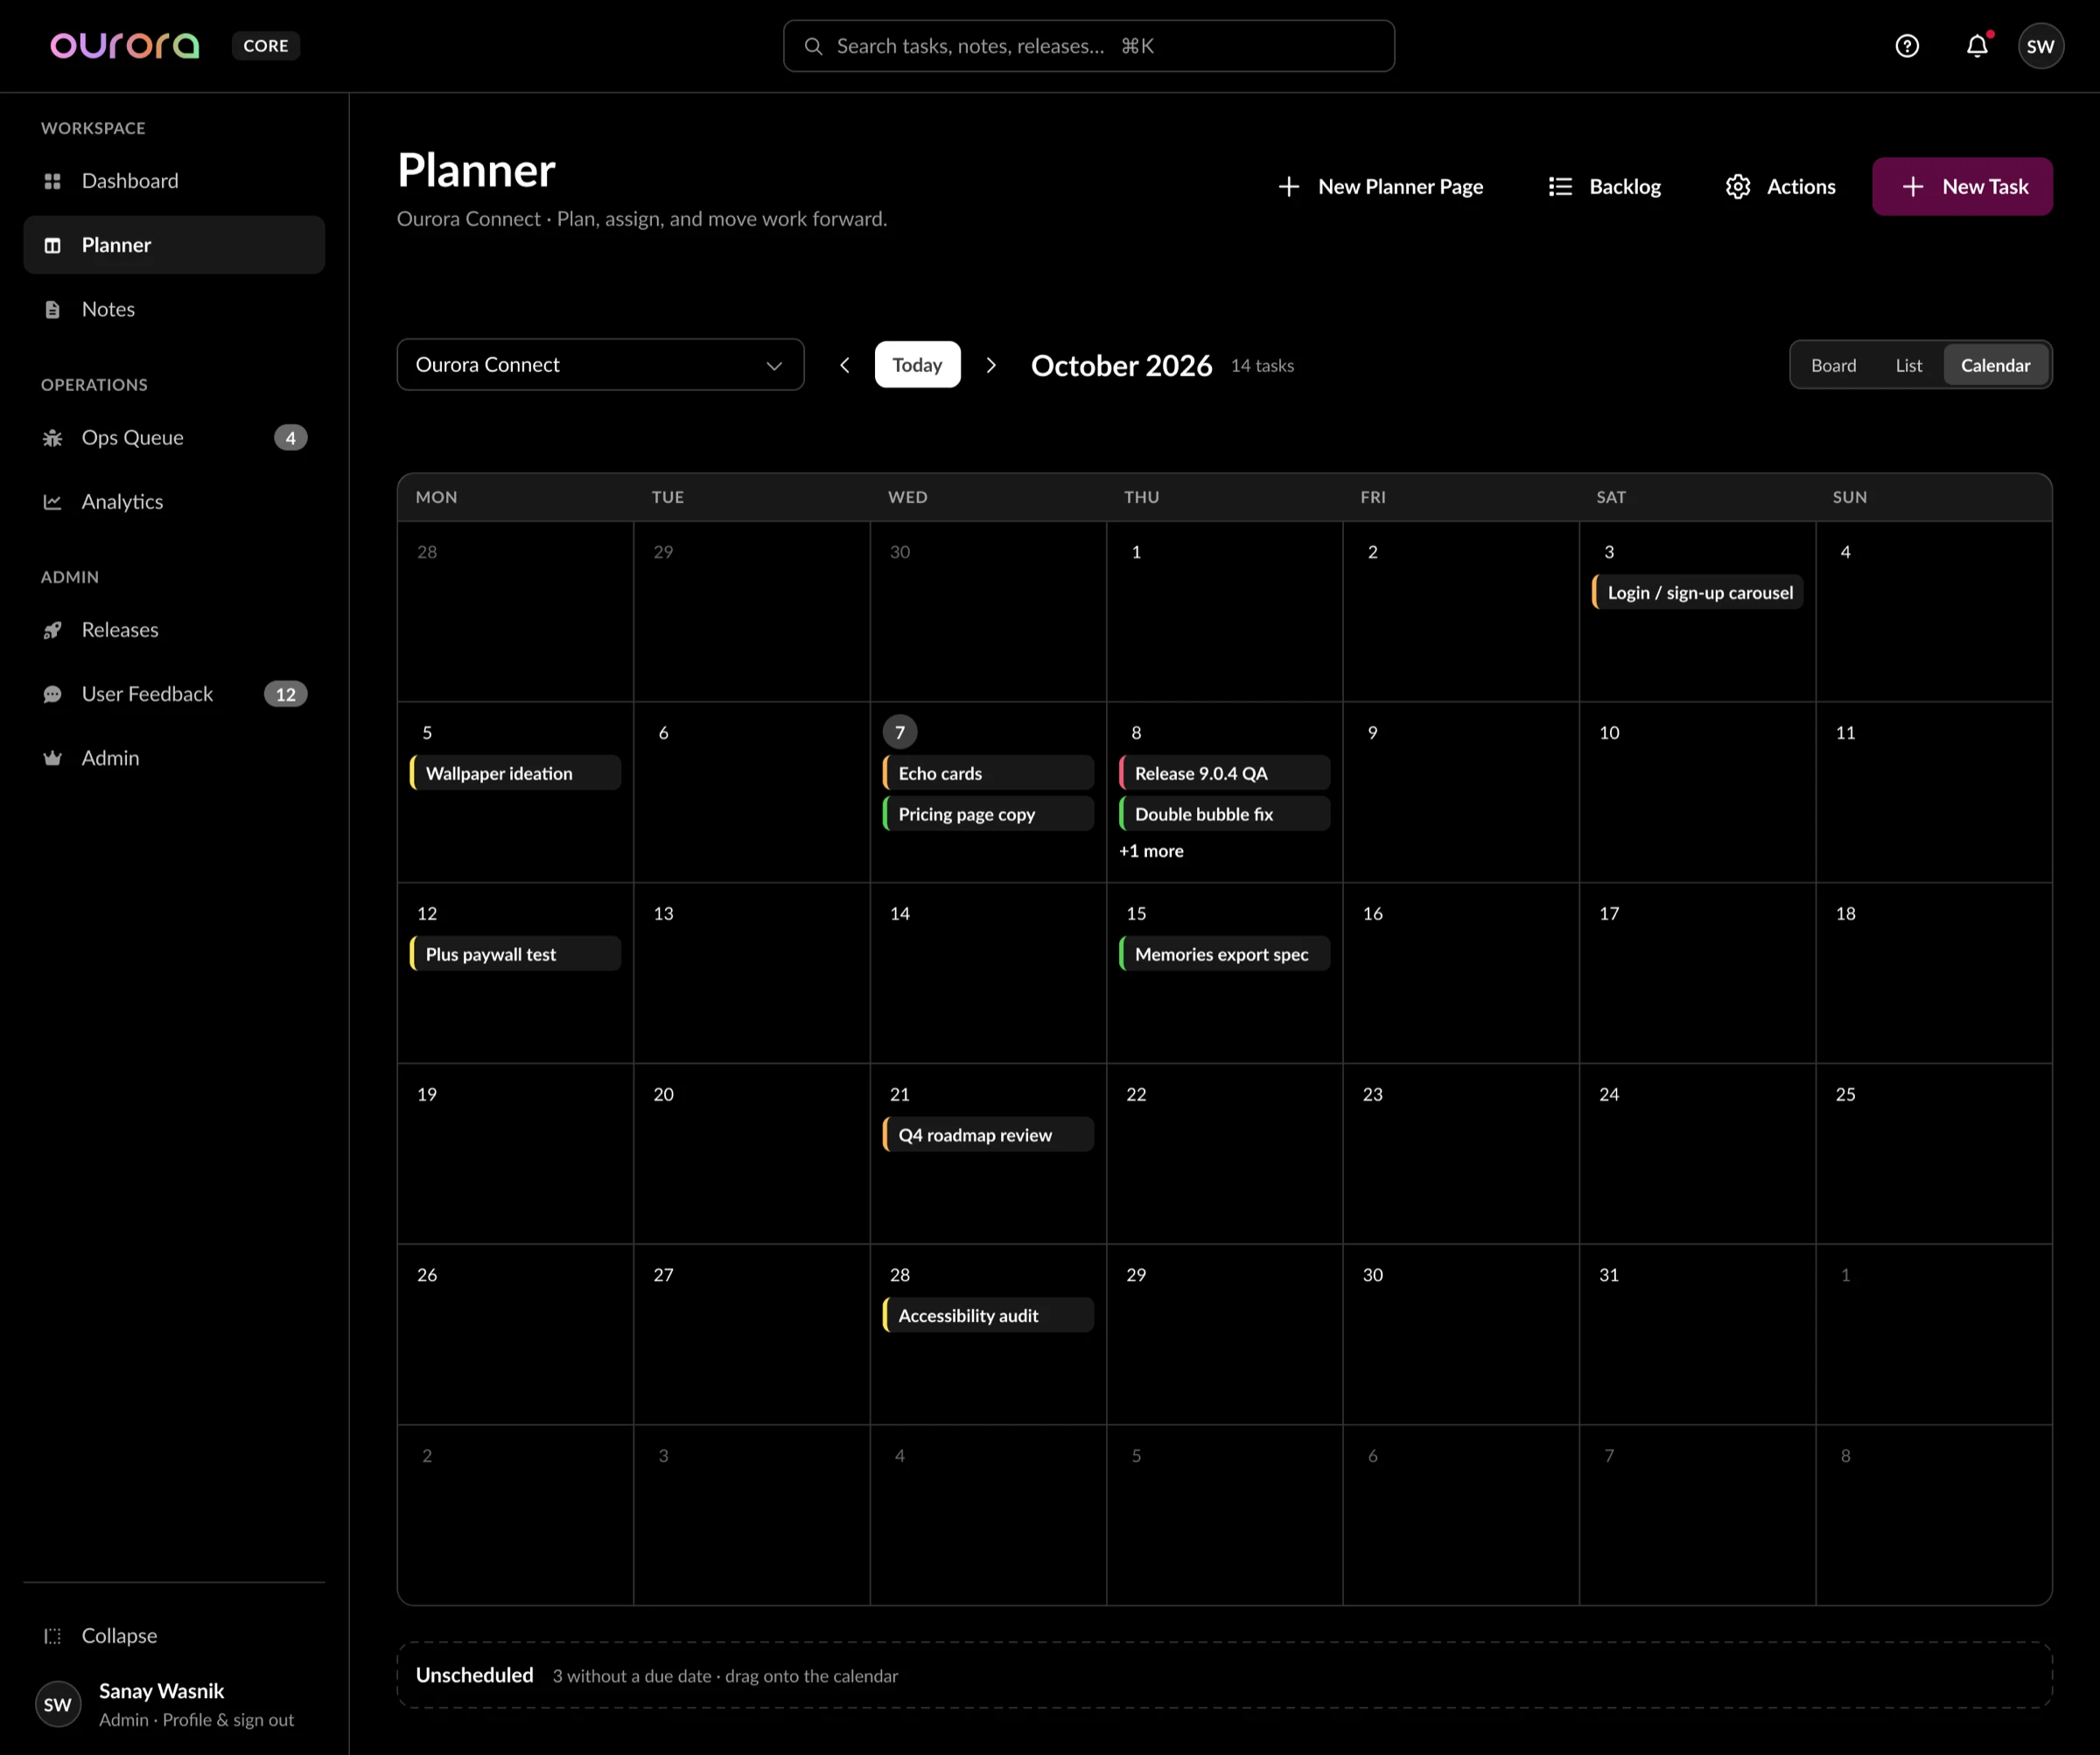2100x1755 pixels.
Task: Open 'Double bubble fix' task
Action: coord(1224,814)
